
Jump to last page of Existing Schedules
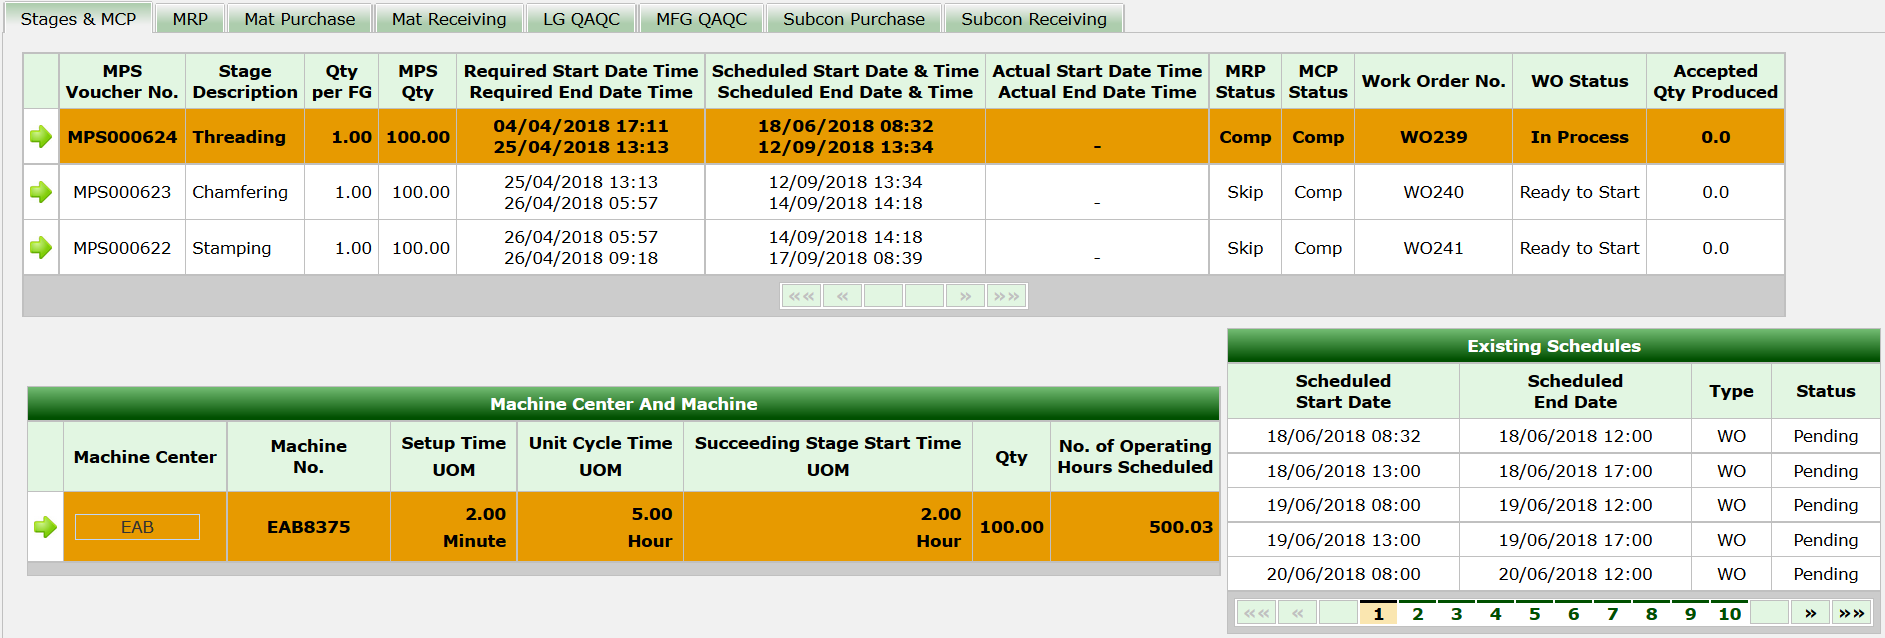point(1851,613)
